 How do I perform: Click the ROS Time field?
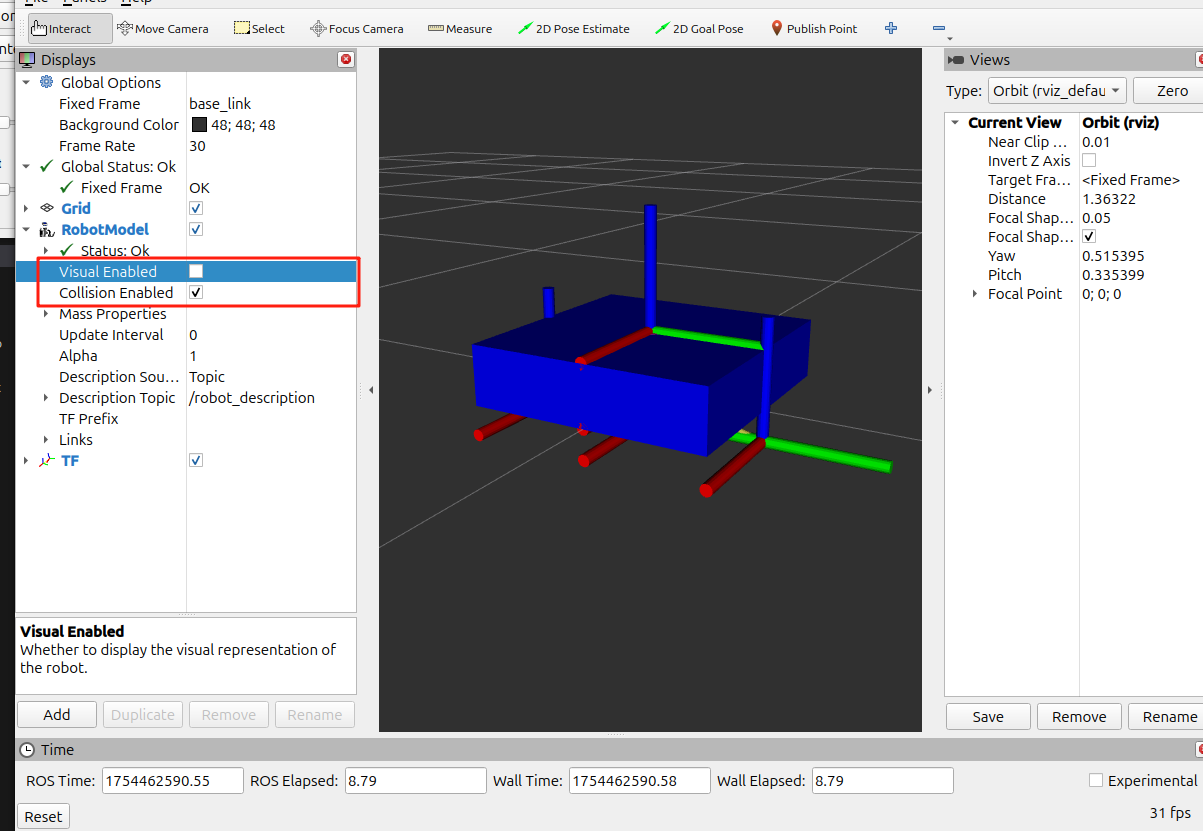tap(172, 781)
